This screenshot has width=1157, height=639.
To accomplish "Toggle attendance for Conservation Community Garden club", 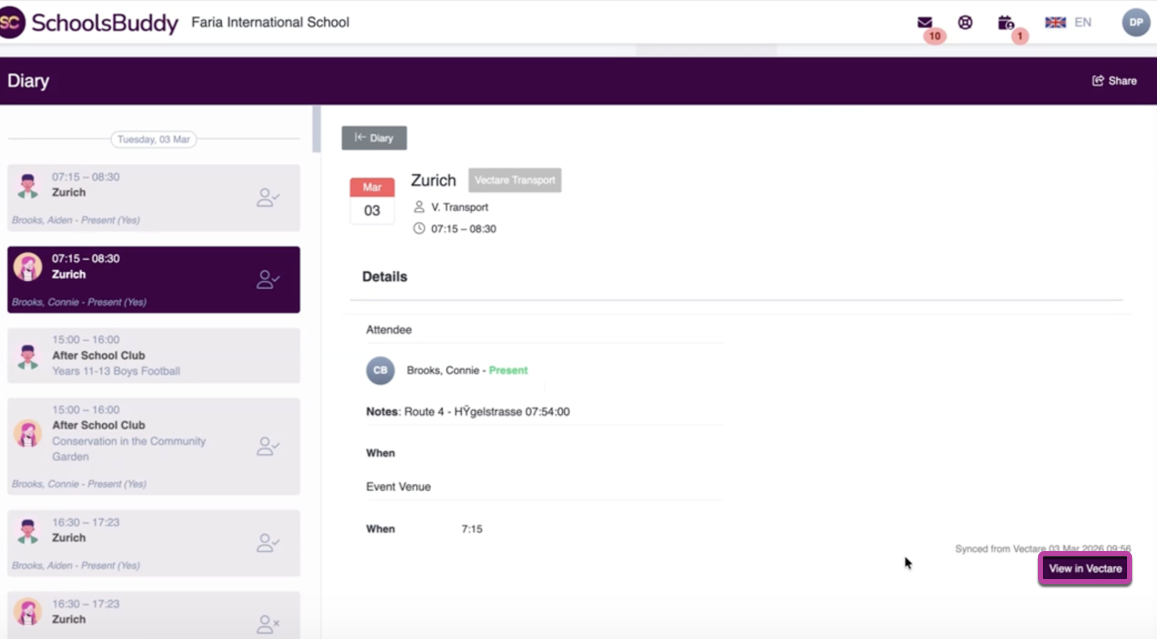I will tap(267, 446).
